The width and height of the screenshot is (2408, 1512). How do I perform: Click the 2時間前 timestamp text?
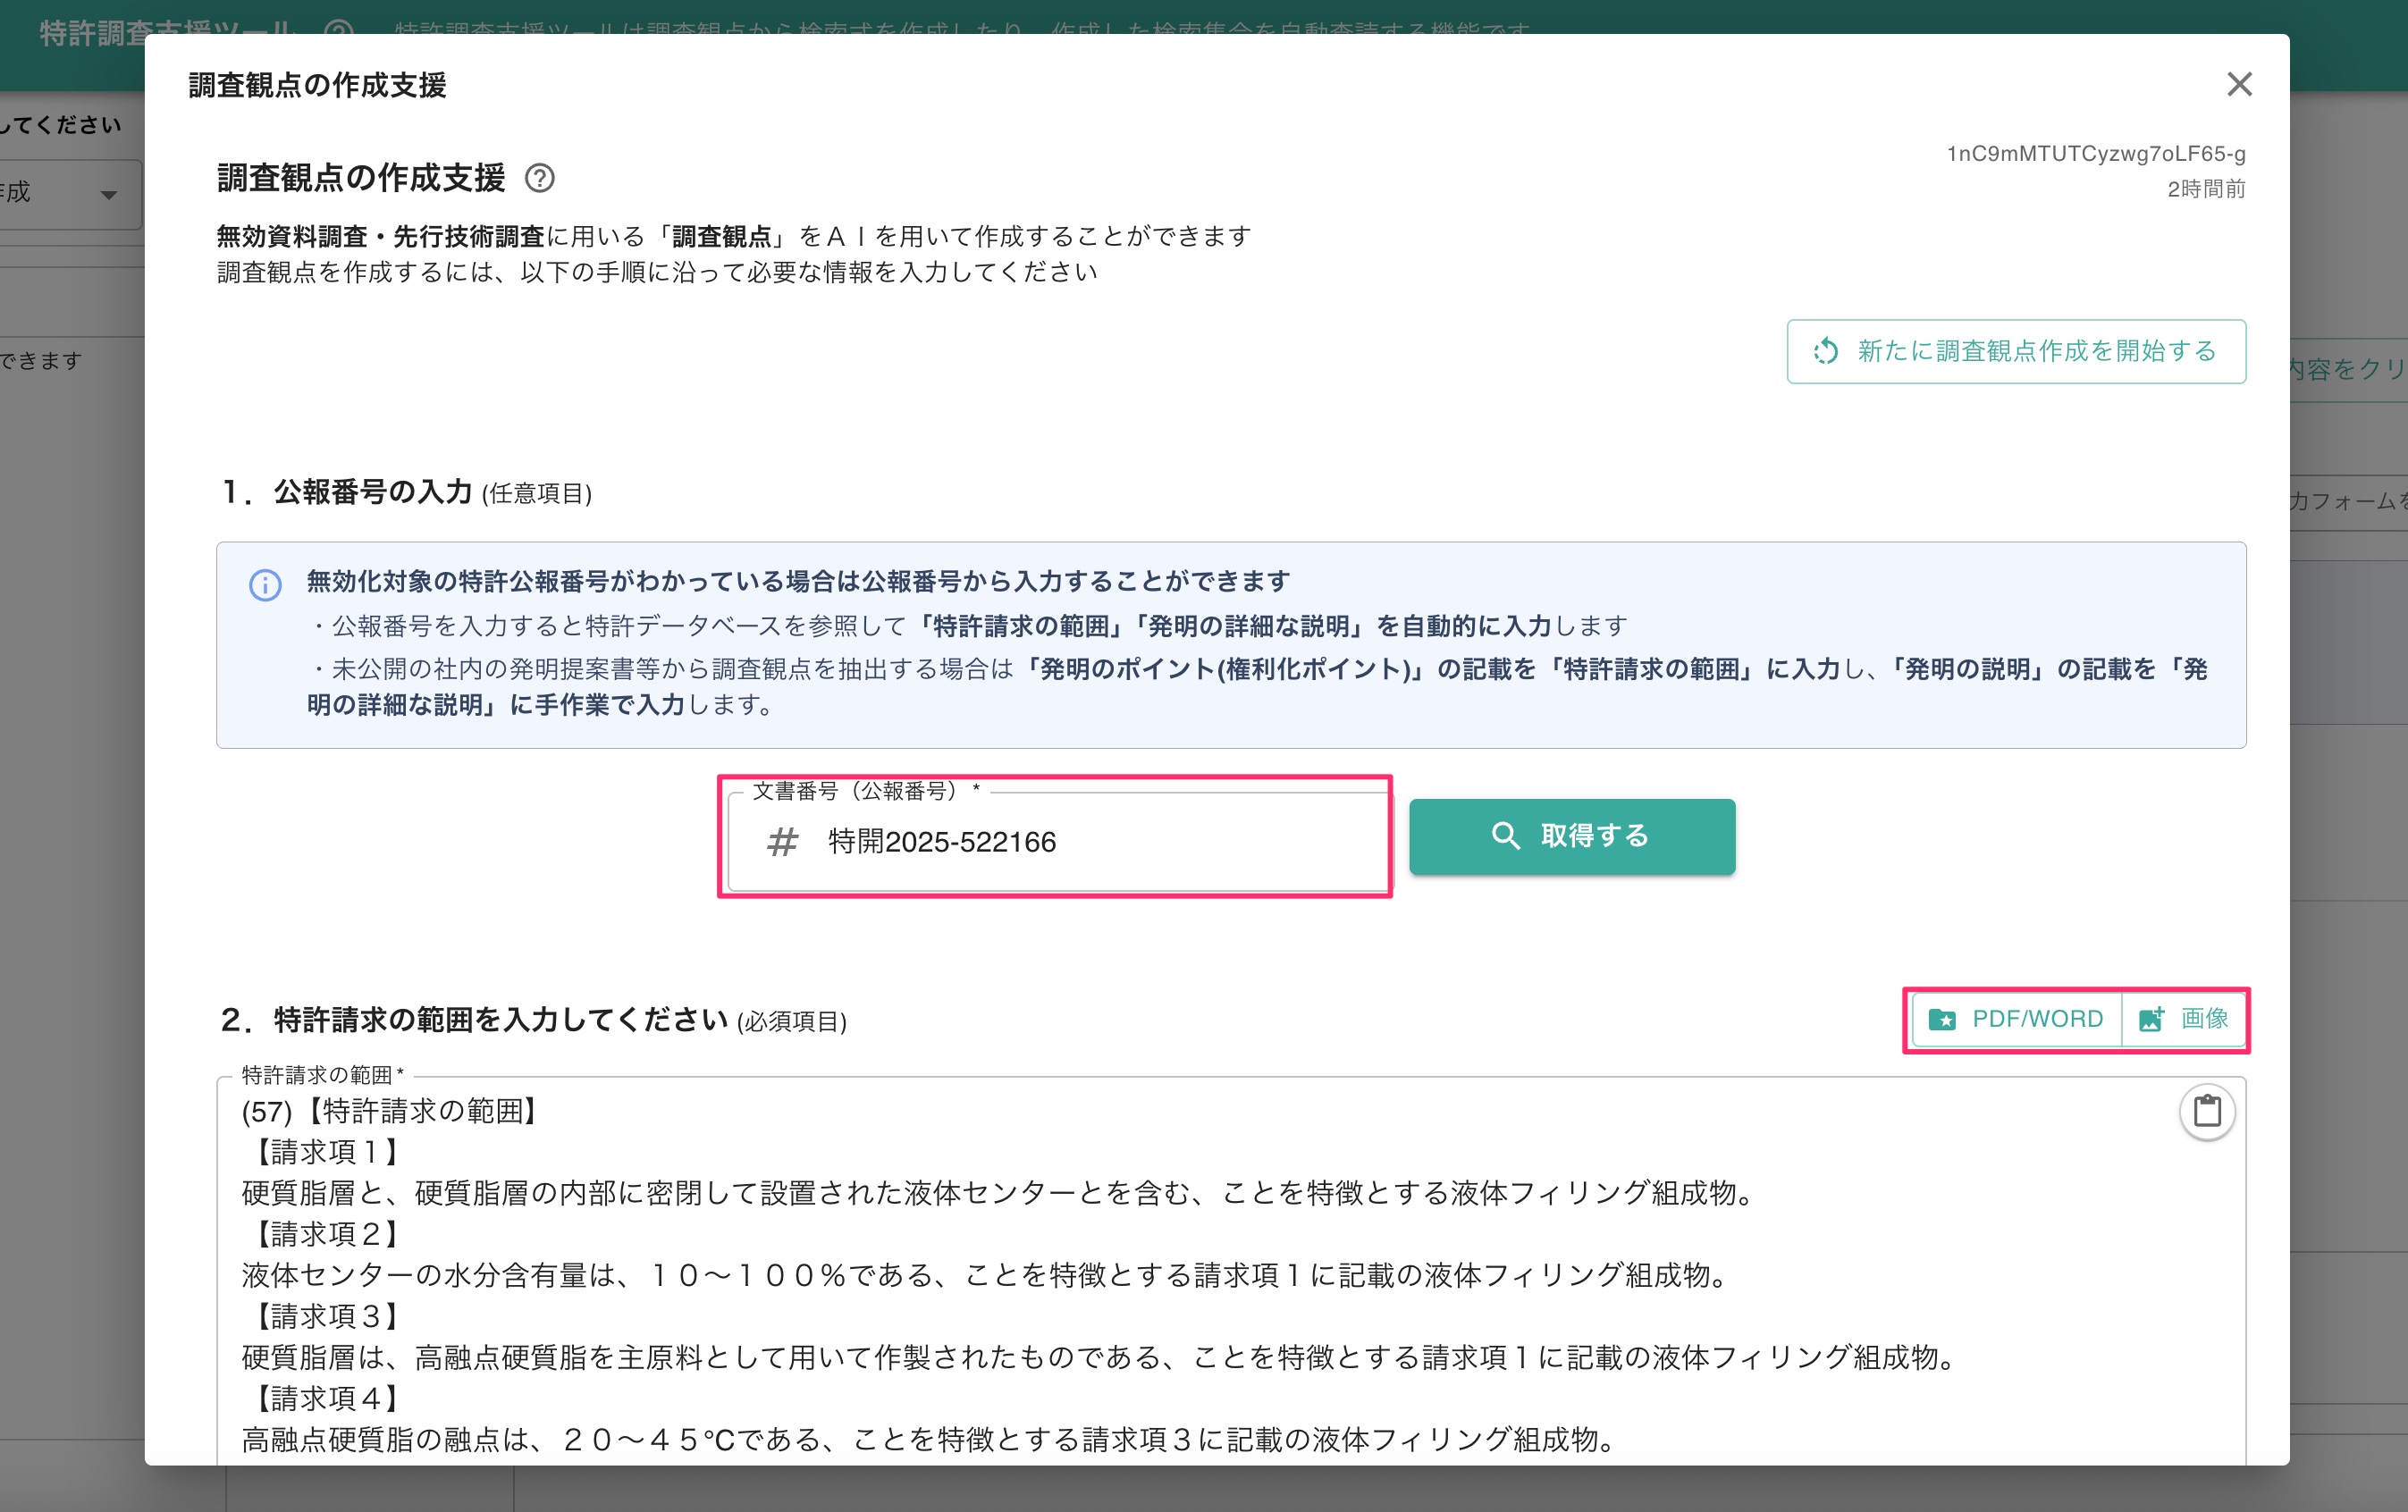point(2206,189)
